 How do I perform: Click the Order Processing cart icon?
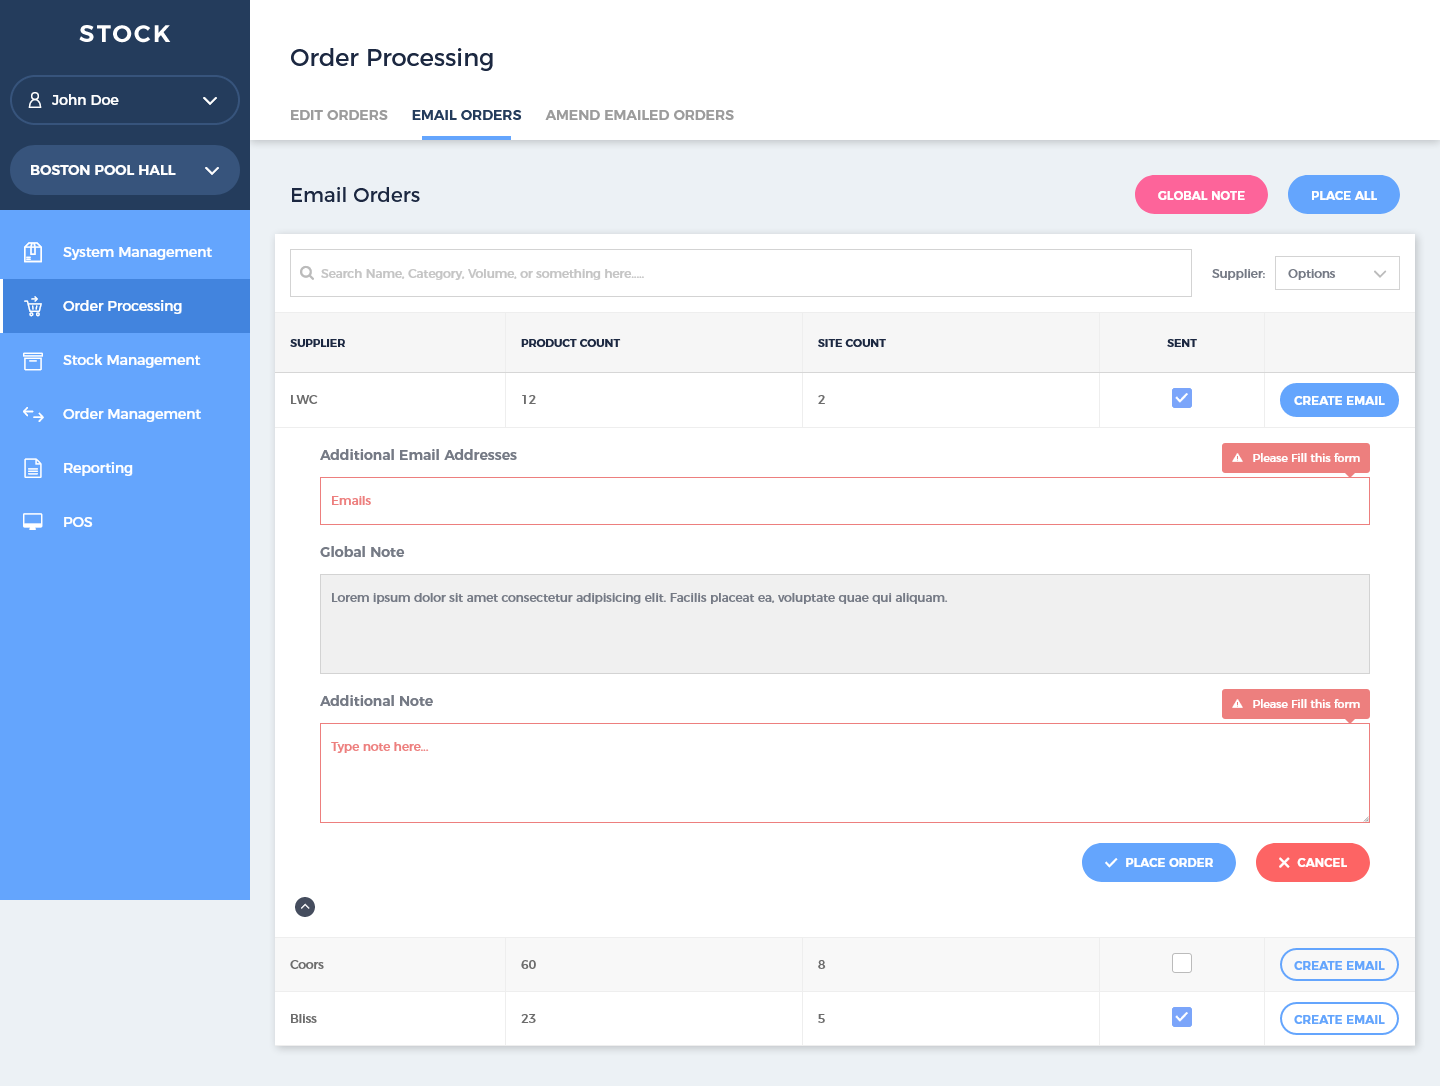point(33,306)
